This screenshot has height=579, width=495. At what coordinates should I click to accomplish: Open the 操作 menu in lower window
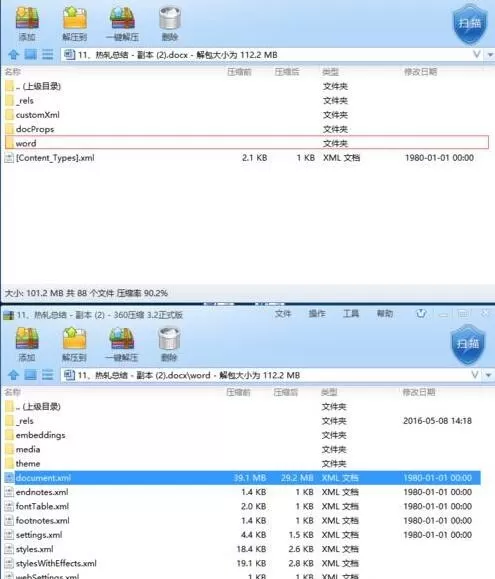[317, 314]
